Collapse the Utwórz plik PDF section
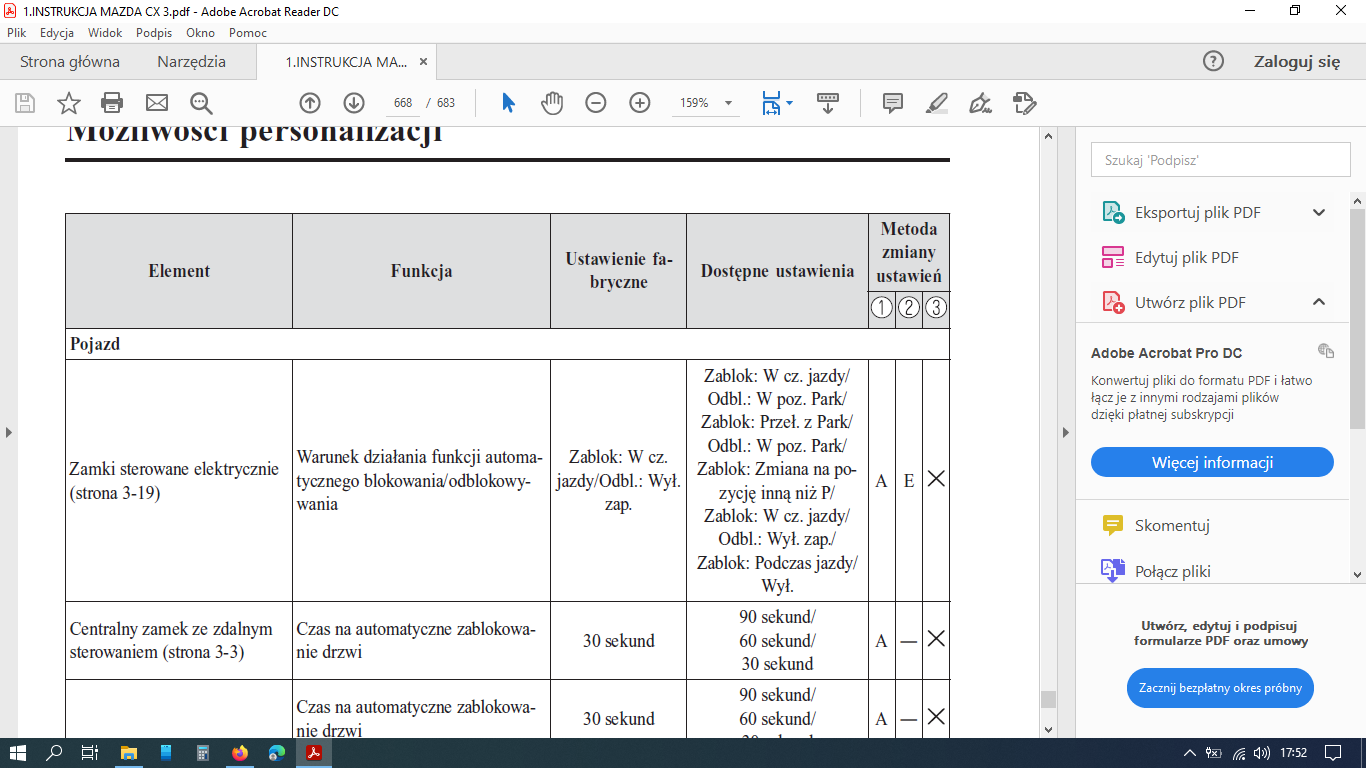 (1318, 302)
